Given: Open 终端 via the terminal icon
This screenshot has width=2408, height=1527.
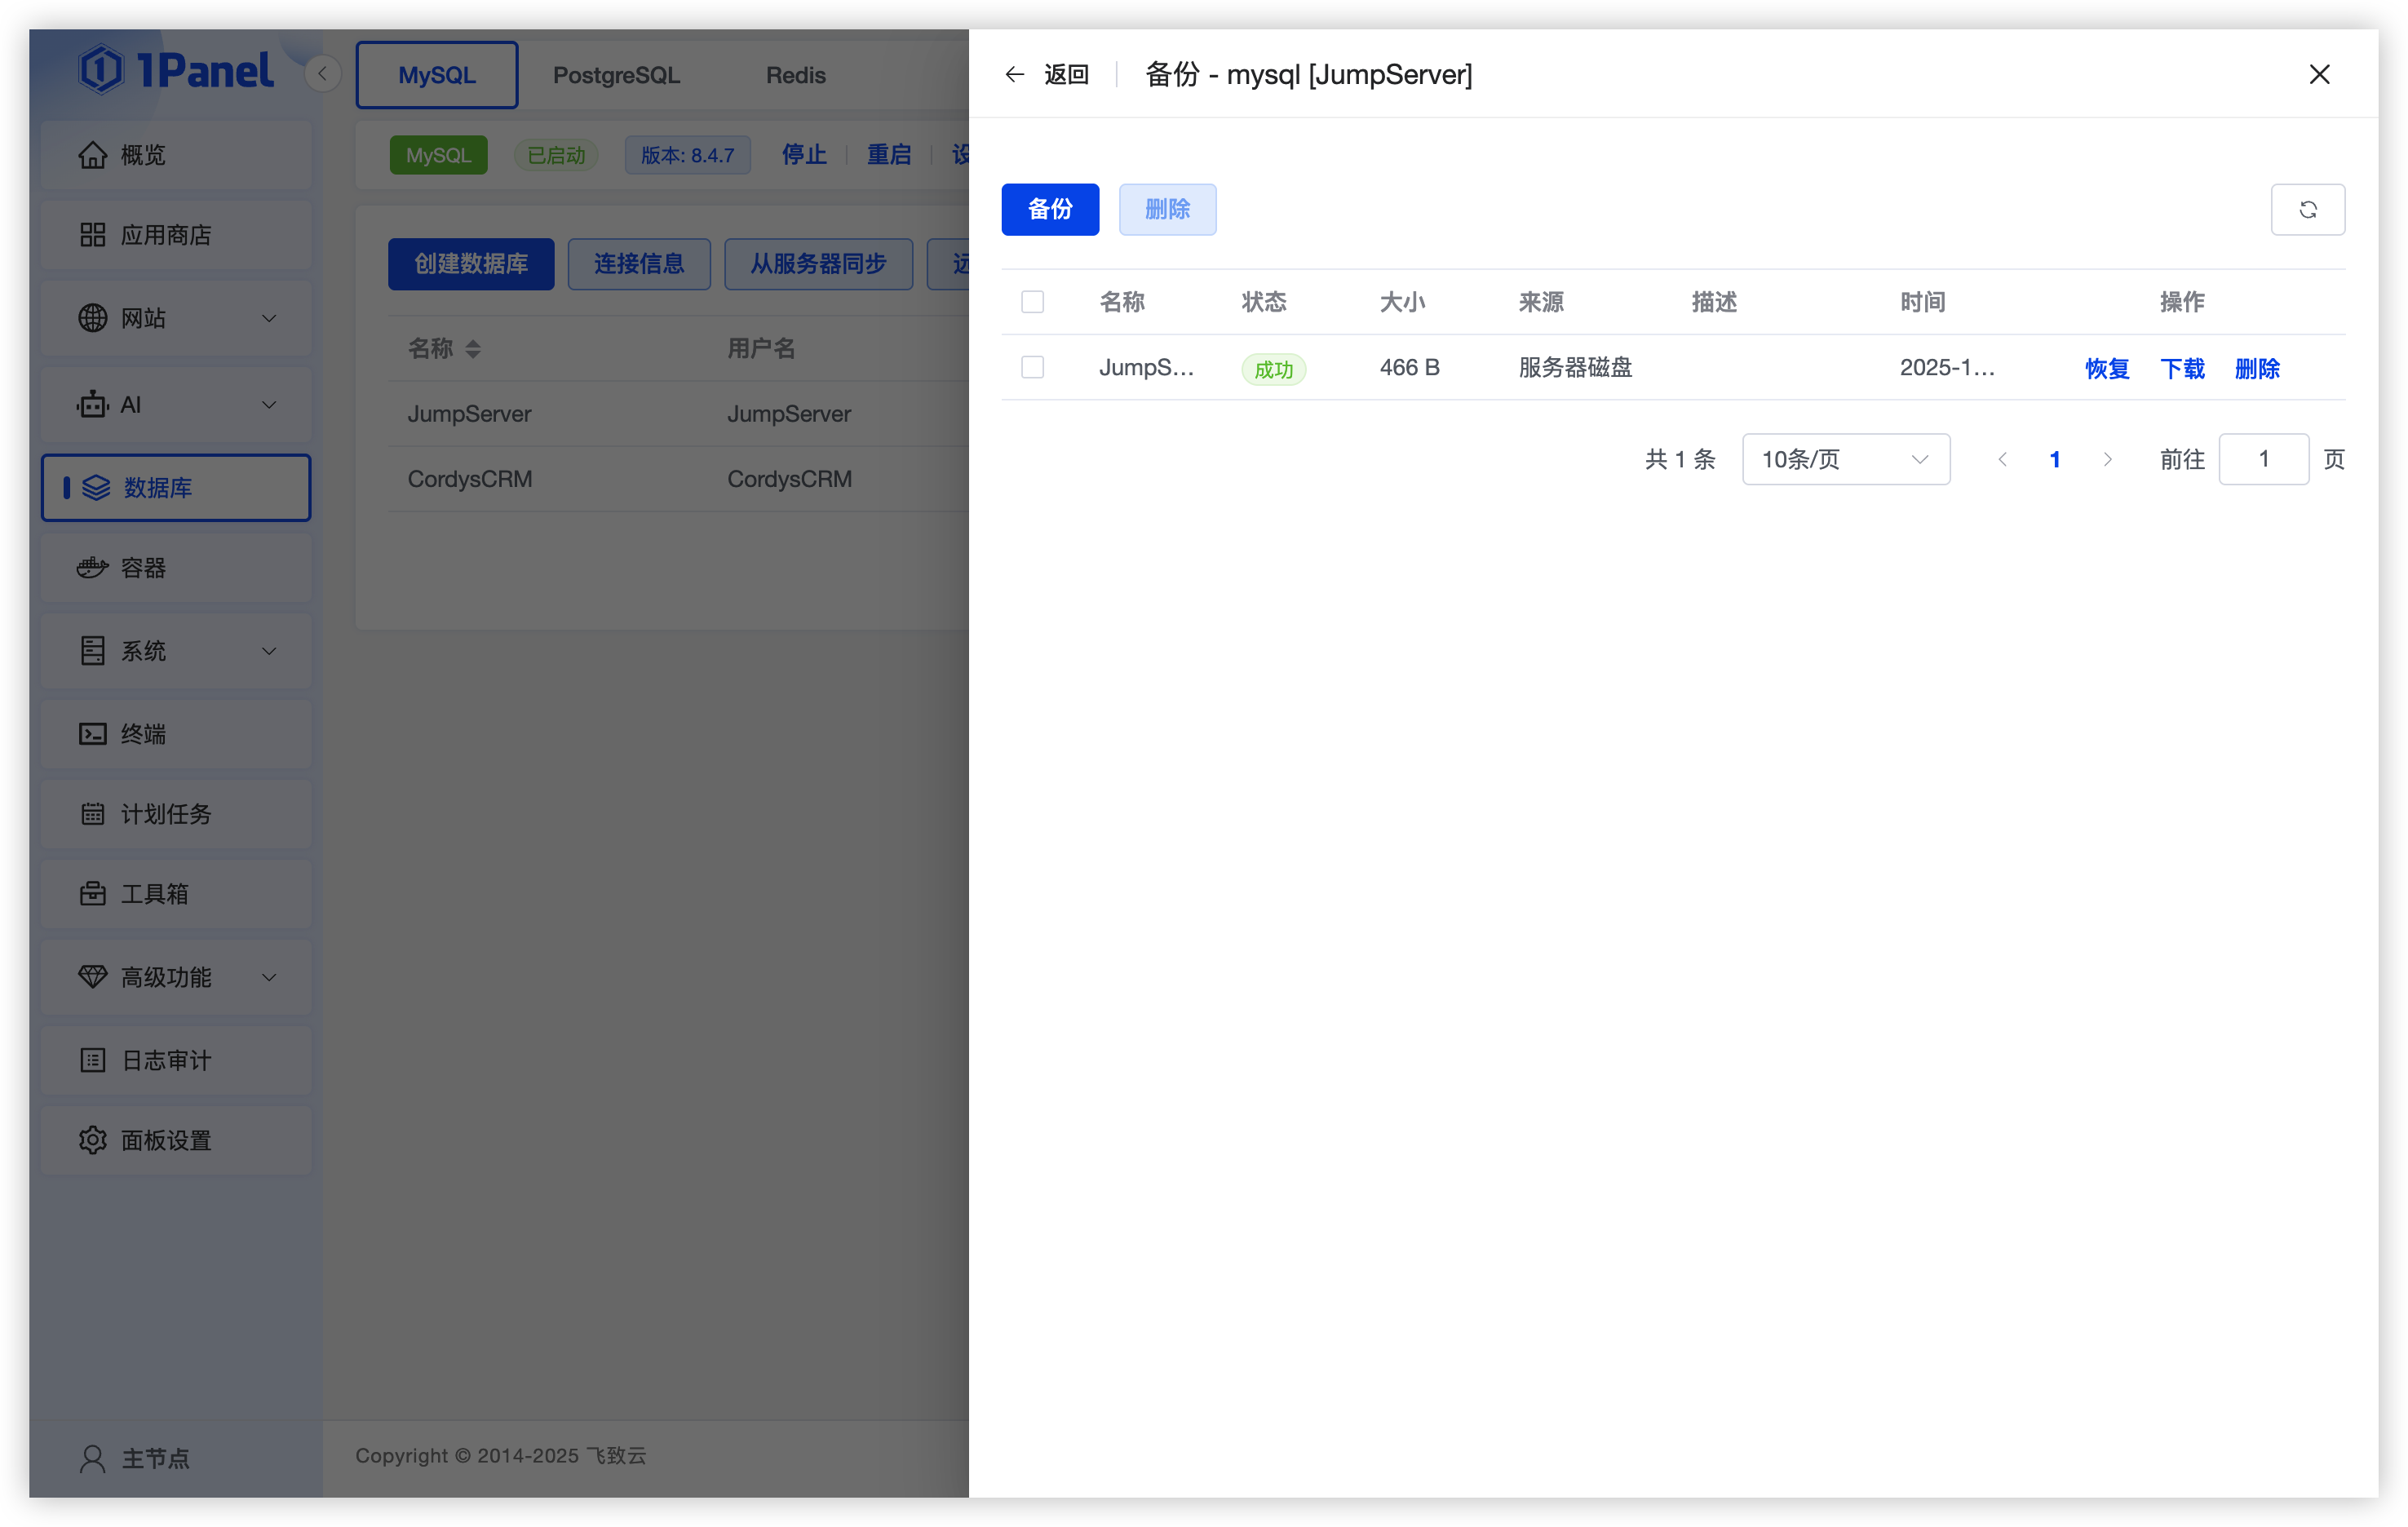Looking at the screenshot, I should click(x=92, y=734).
